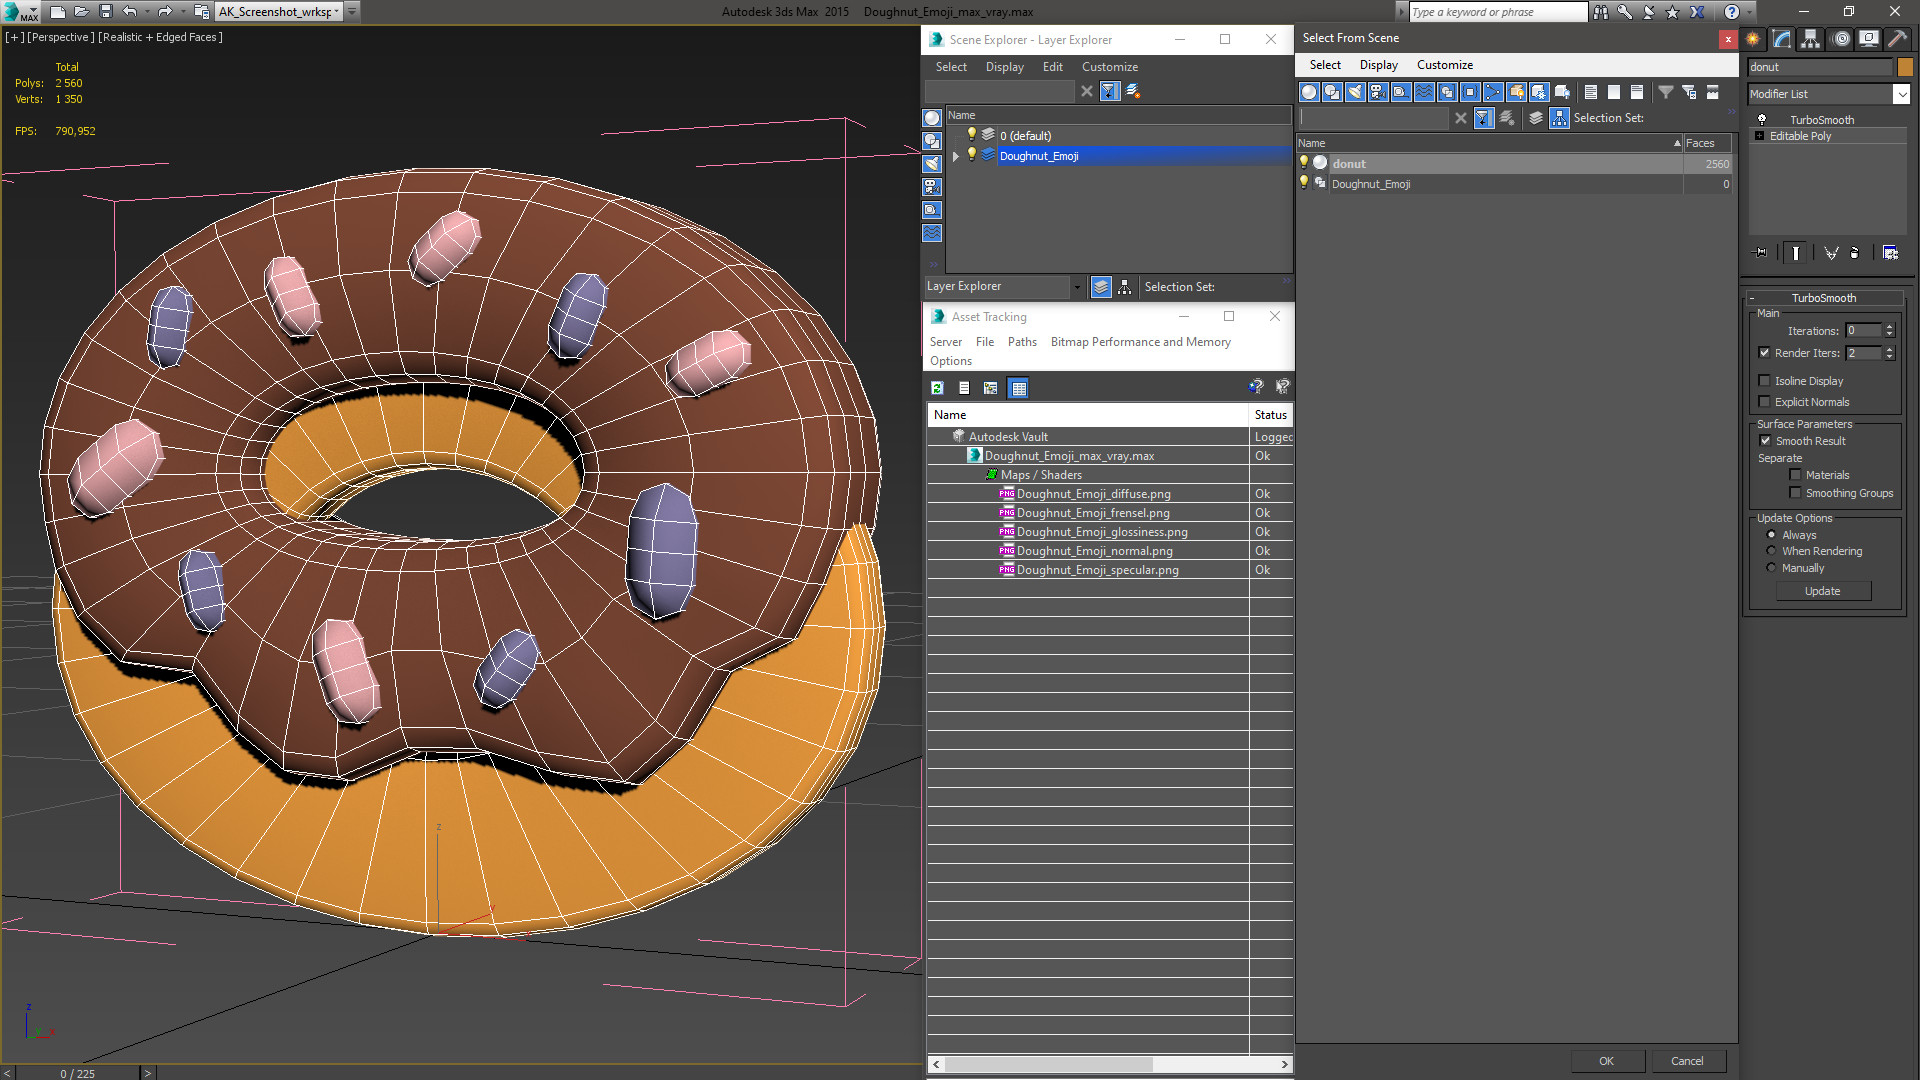Uncheck the Smooth Result checkbox
1920x1080 pixels.
1765,441
